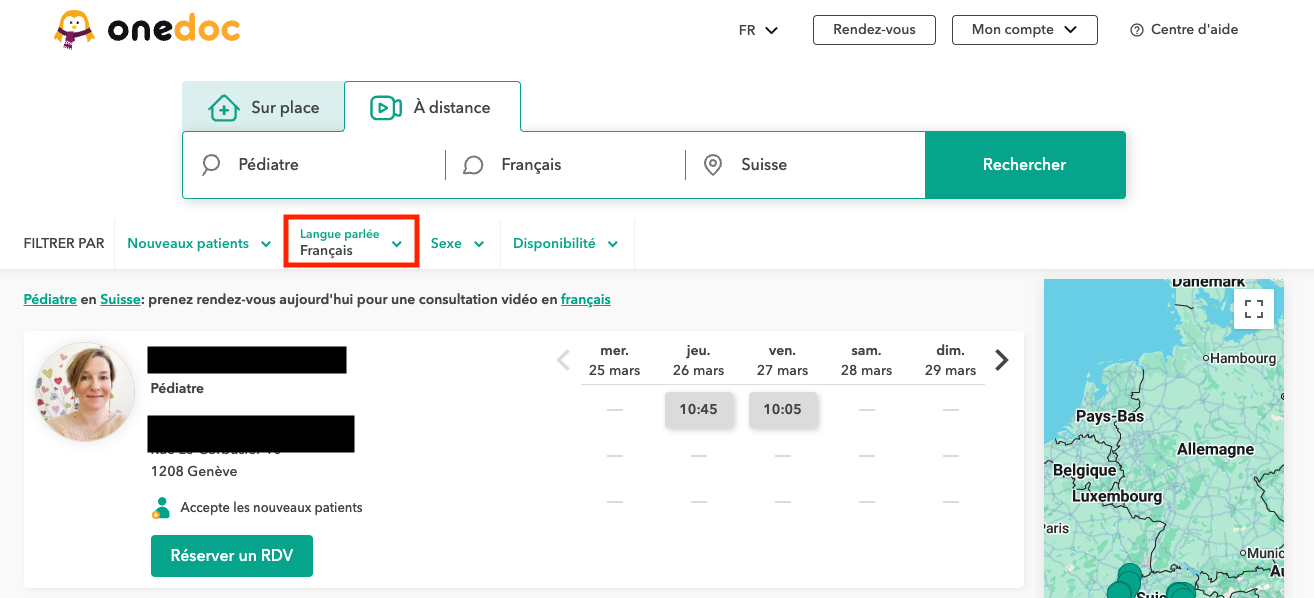Follow the français link in the heading
This screenshot has width=1314, height=598.
pos(586,299)
